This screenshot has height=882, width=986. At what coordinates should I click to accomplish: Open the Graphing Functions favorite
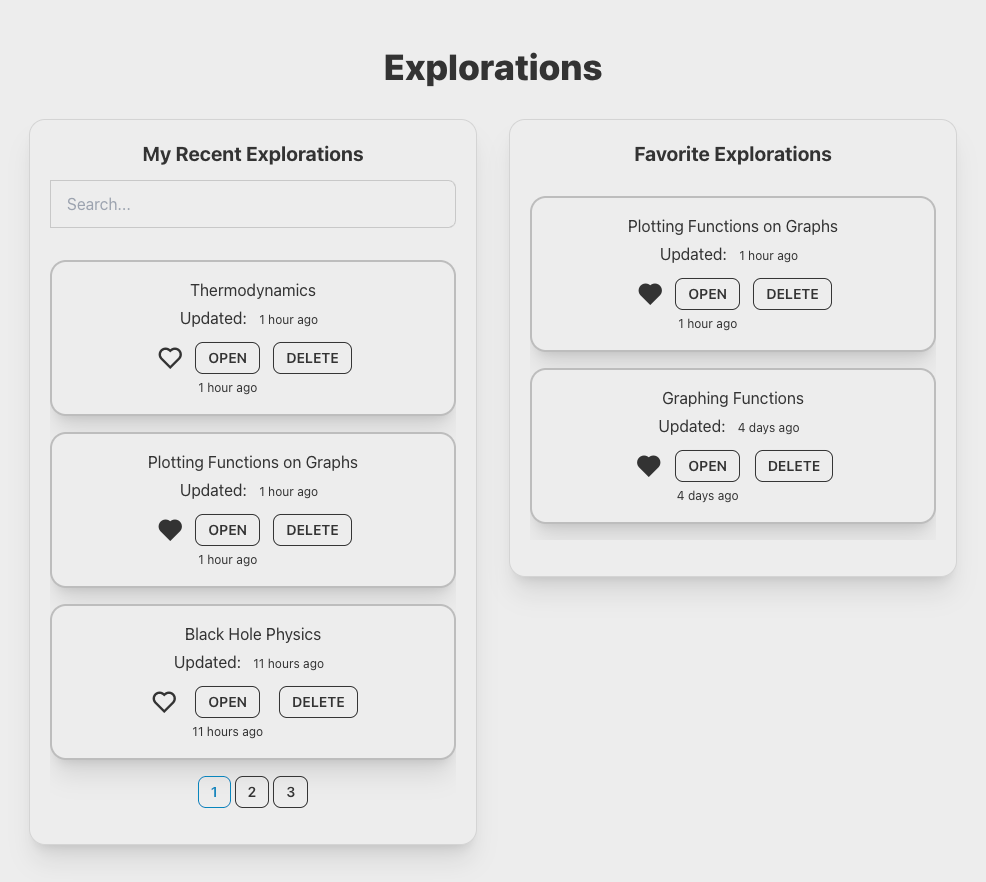click(707, 466)
